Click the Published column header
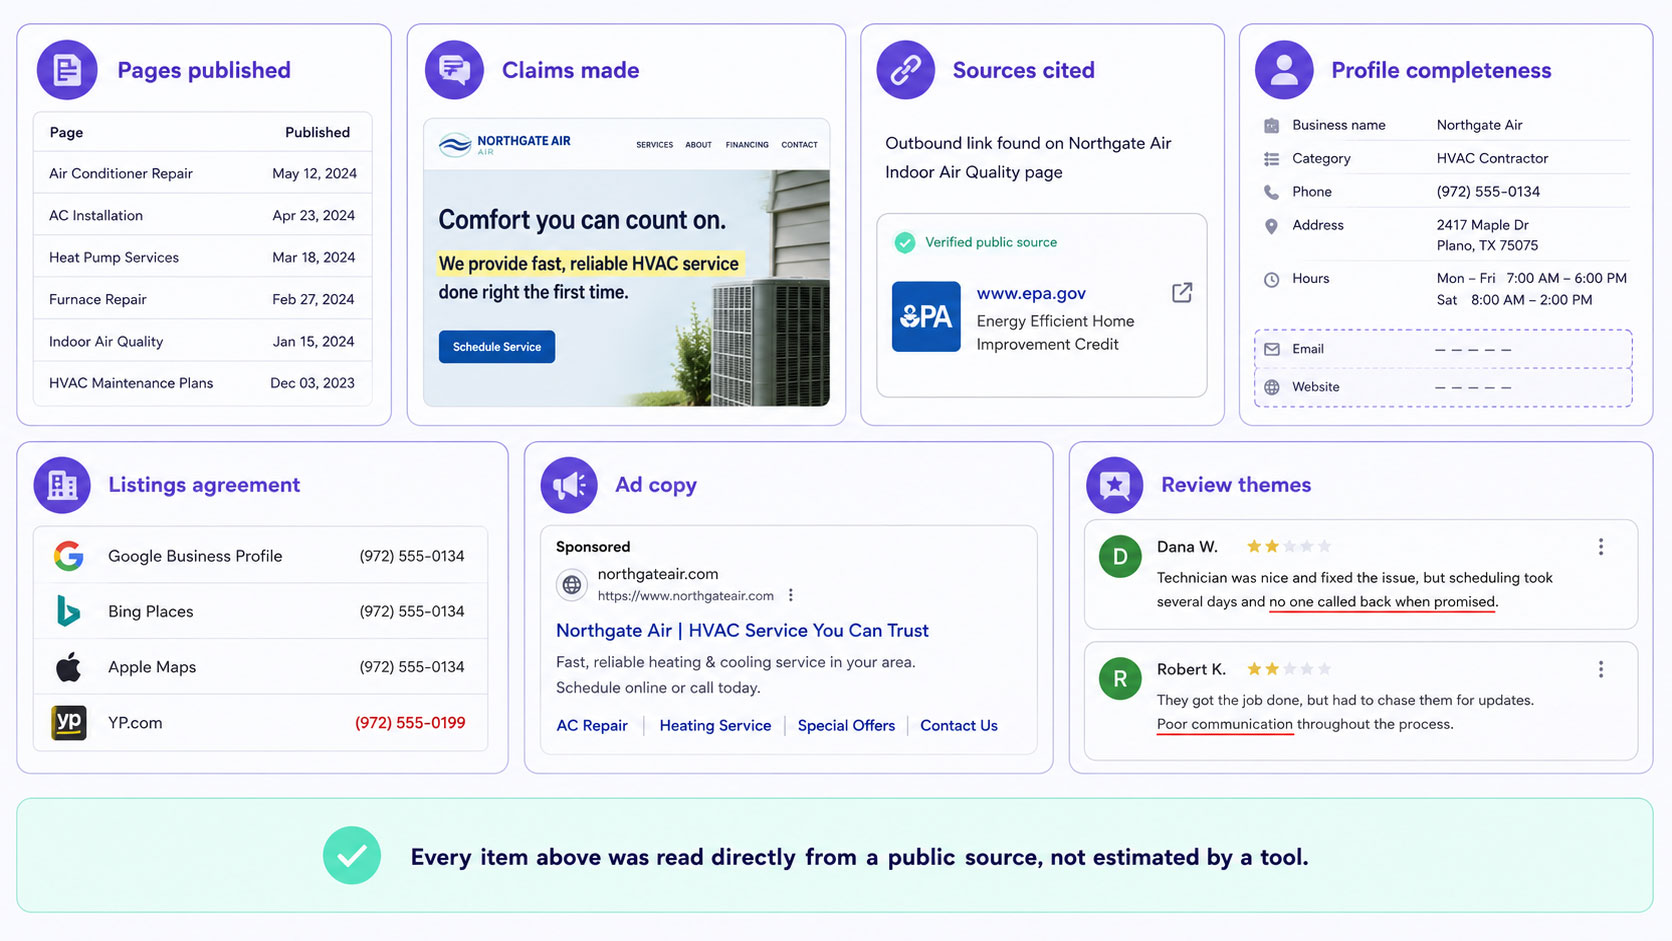This screenshot has height=941, width=1672. point(317,132)
